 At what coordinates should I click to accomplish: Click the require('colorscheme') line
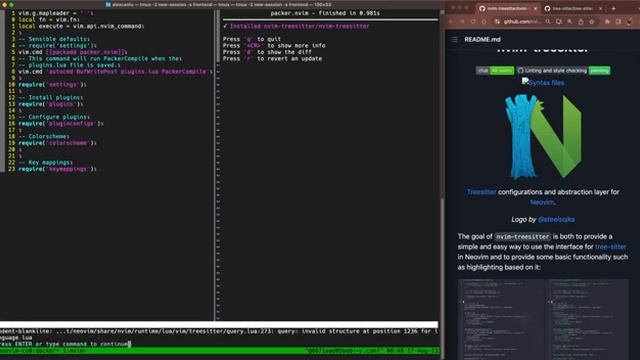[x=58, y=143]
